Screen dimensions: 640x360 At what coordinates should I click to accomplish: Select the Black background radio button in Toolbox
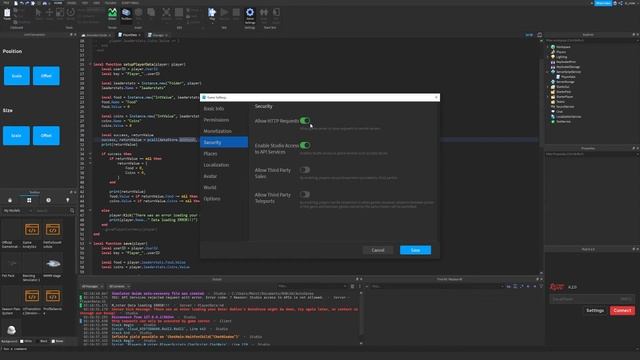click(38, 341)
